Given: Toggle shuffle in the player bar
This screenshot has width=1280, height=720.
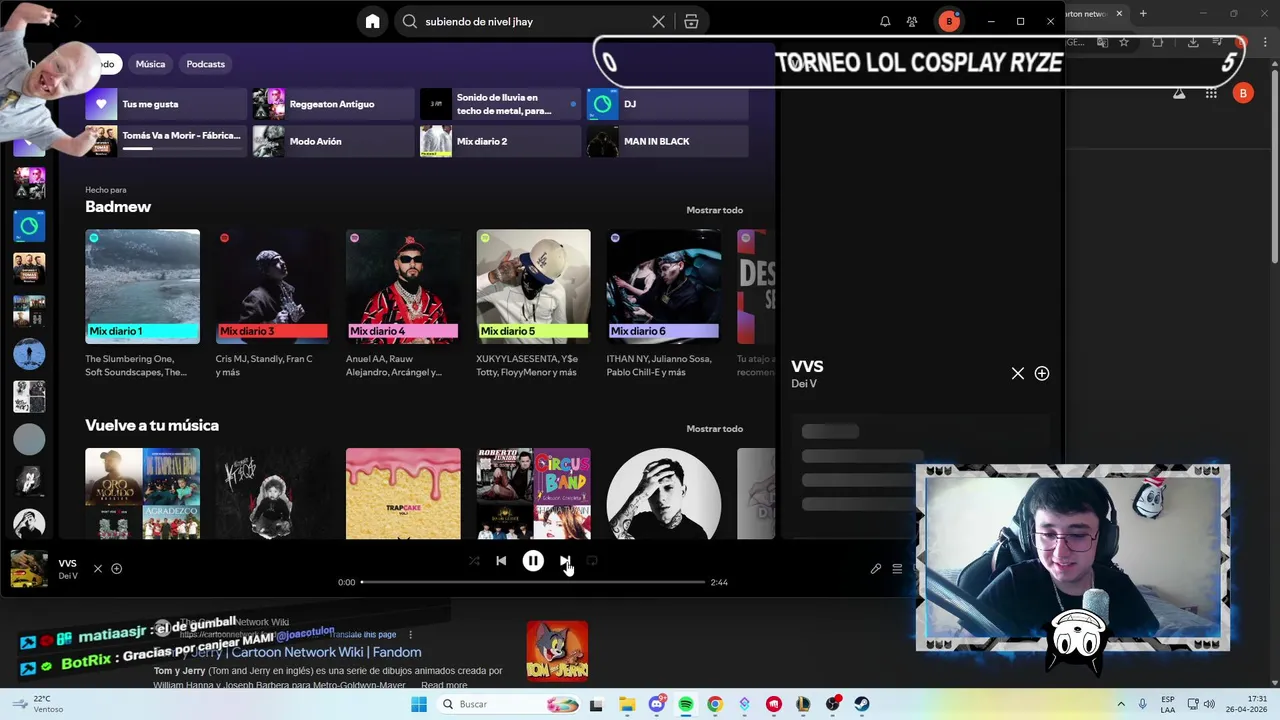Looking at the screenshot, I should [474, 561].
